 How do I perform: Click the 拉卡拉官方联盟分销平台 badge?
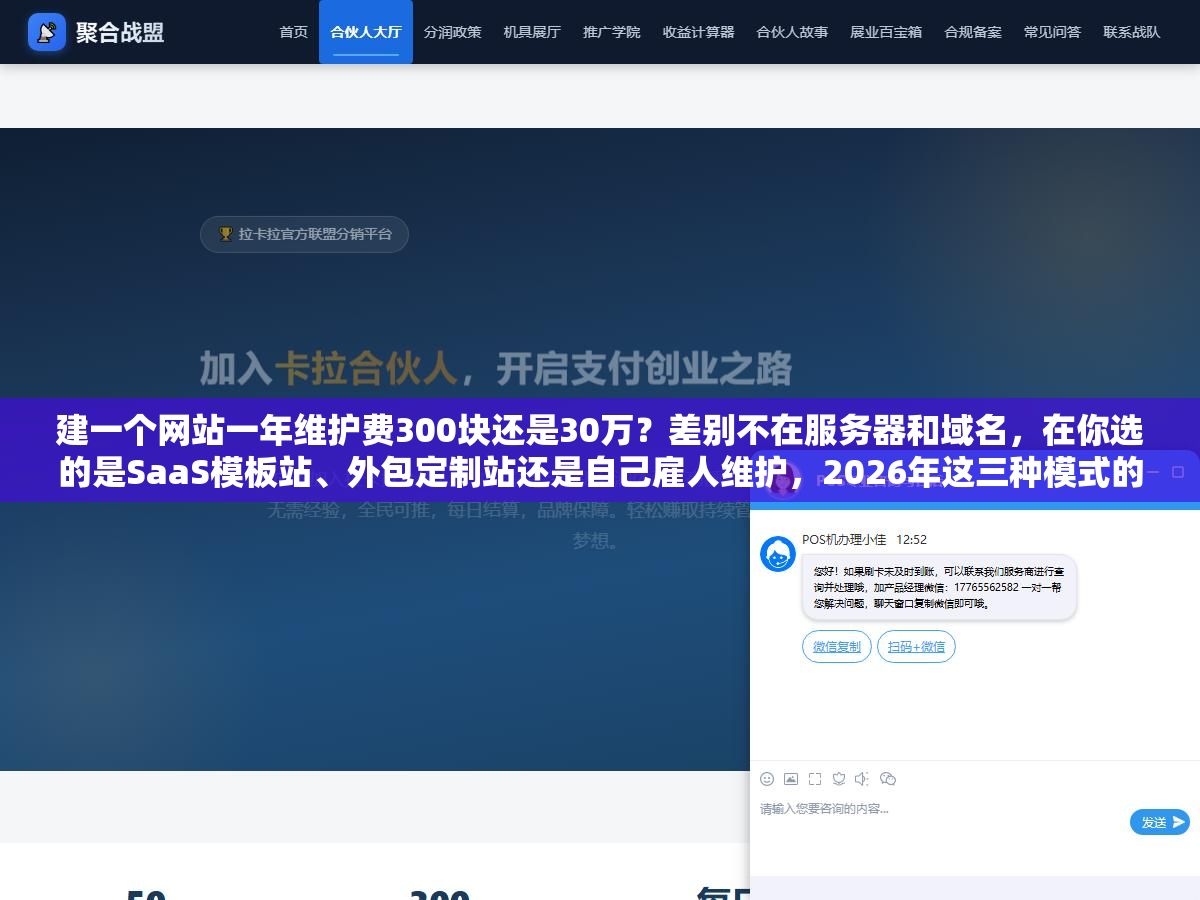click(304, 234)
